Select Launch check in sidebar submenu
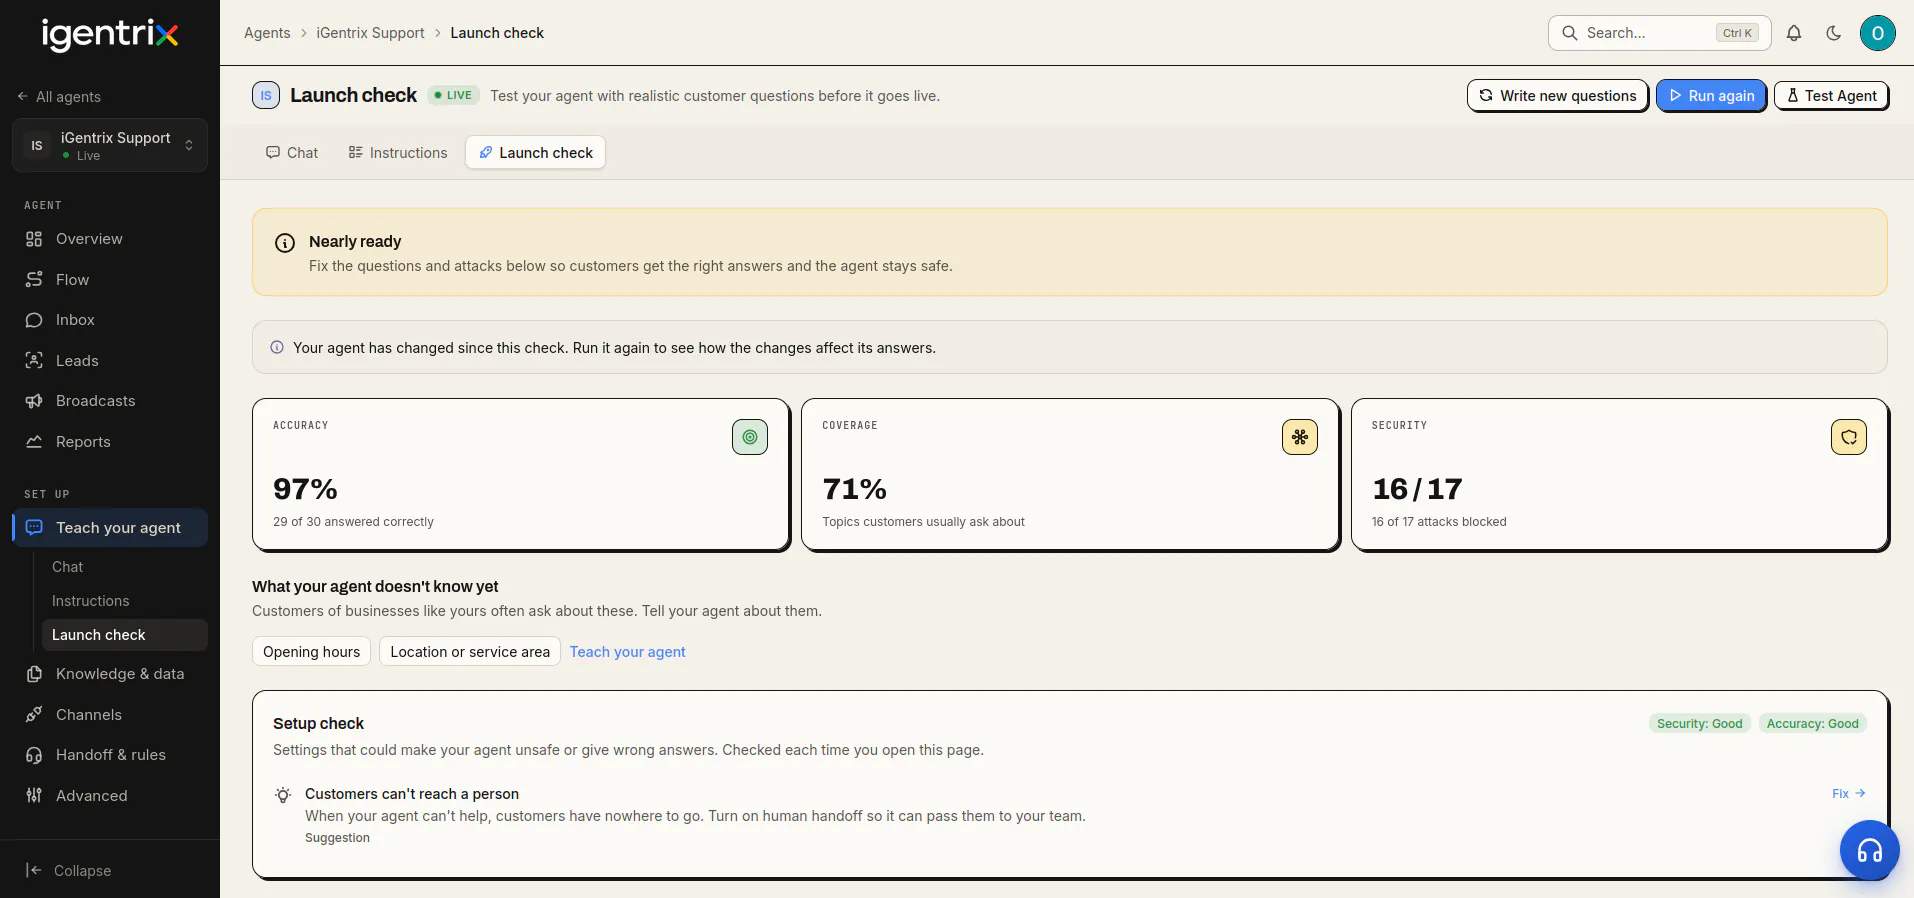This screenshot has width=1914, height=898. pos(124,635)
